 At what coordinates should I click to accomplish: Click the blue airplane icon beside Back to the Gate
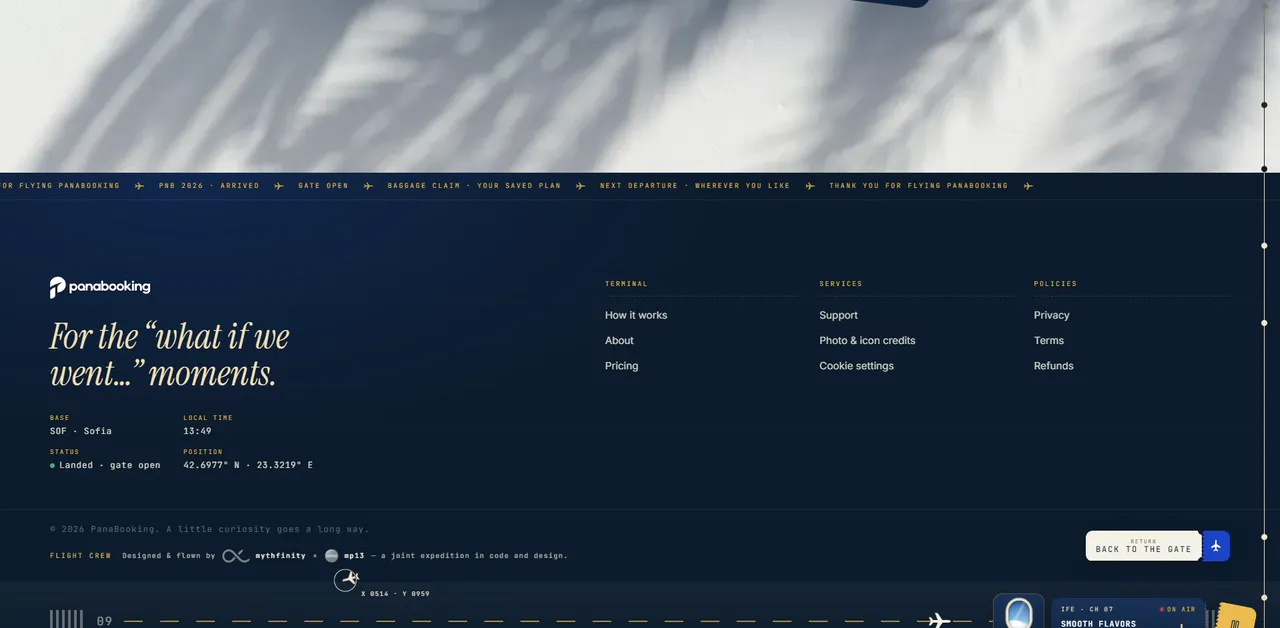1216,546
